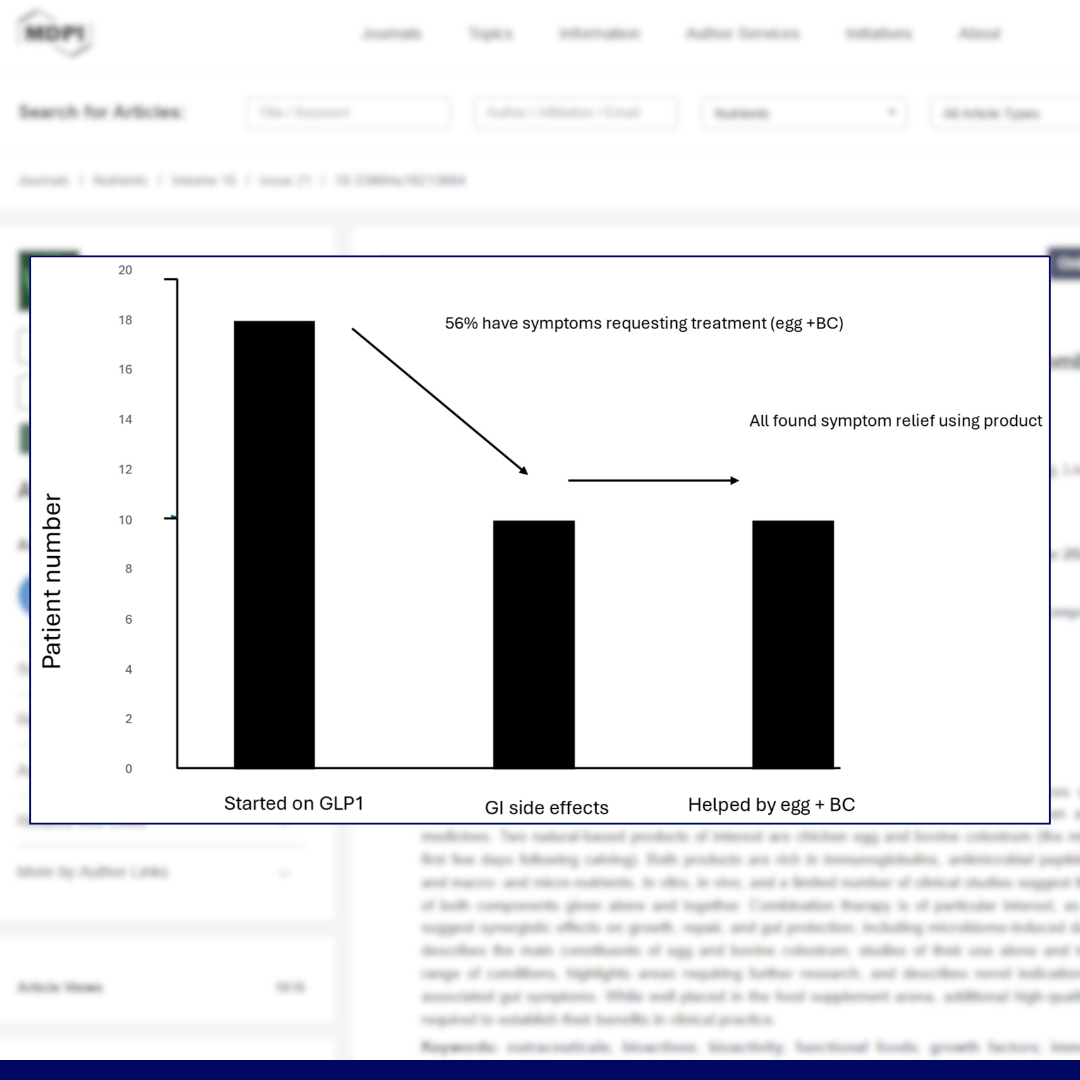Open the All Article Types dropdown
The width and height of the screenshot is (1080, 1080).
point(1004,112)
